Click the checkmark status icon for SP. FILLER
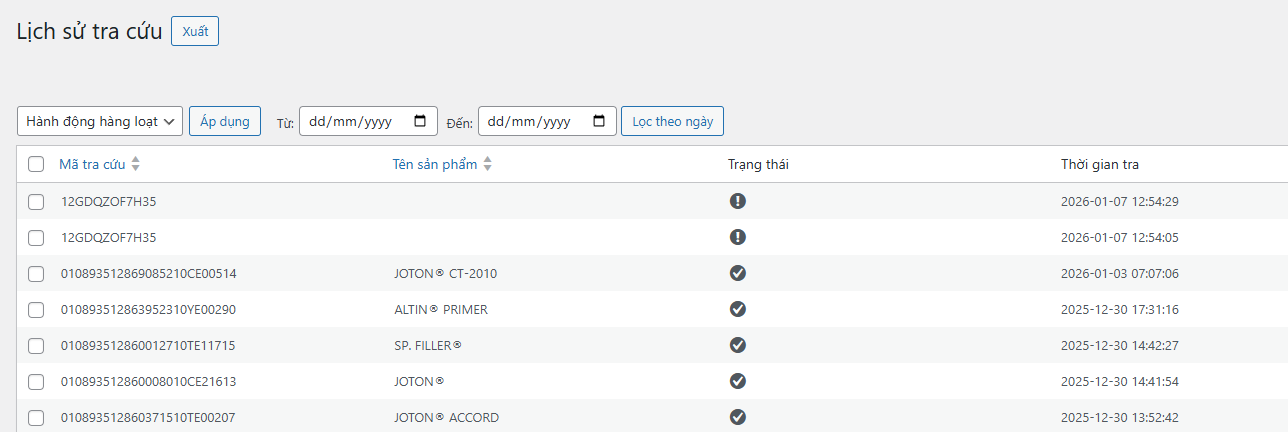 click(738, 345)
